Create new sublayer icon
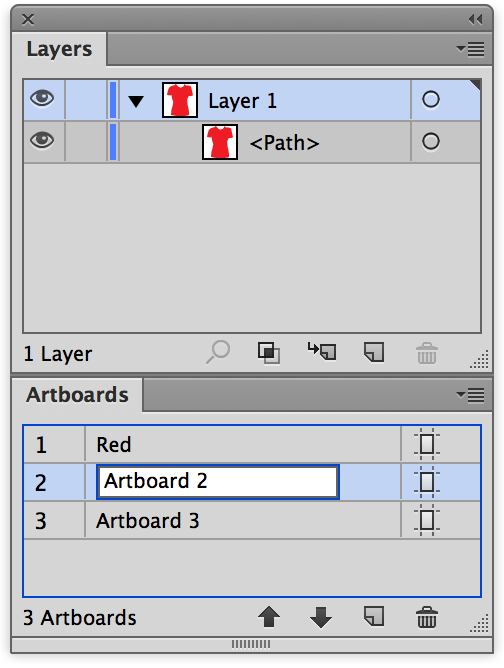The height and width of the screenshot is (668, 504). (x=322, y=352)
